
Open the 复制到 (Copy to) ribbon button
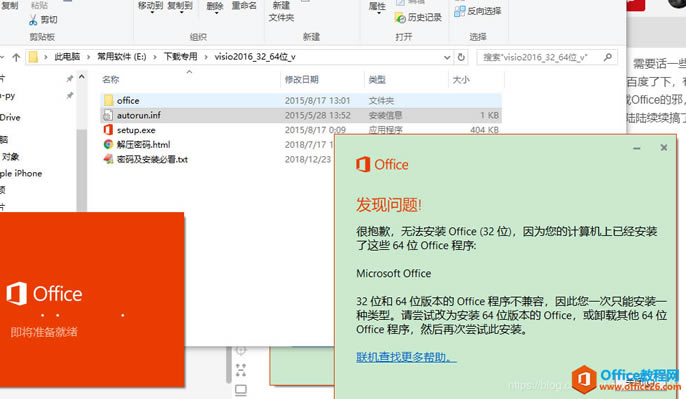[x=180, y=6]
